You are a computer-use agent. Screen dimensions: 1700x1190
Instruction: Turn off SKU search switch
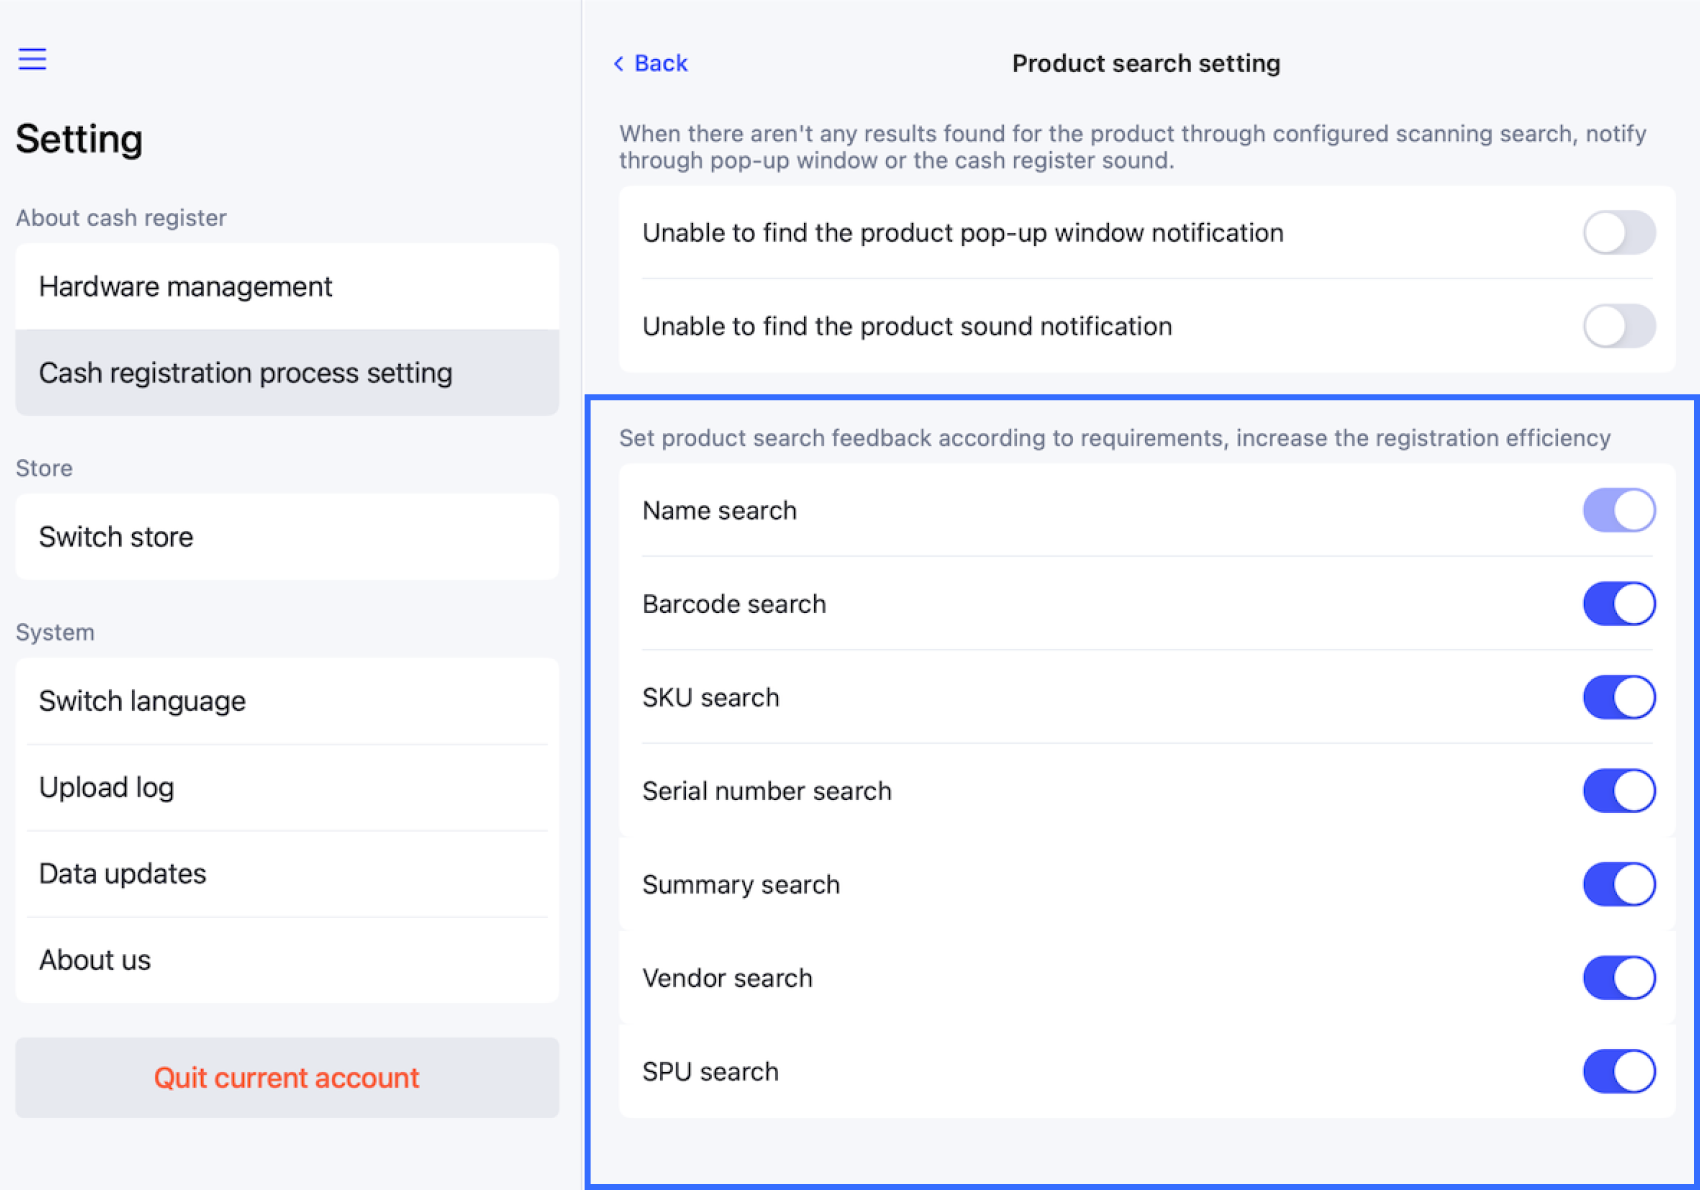point(1618,698)
